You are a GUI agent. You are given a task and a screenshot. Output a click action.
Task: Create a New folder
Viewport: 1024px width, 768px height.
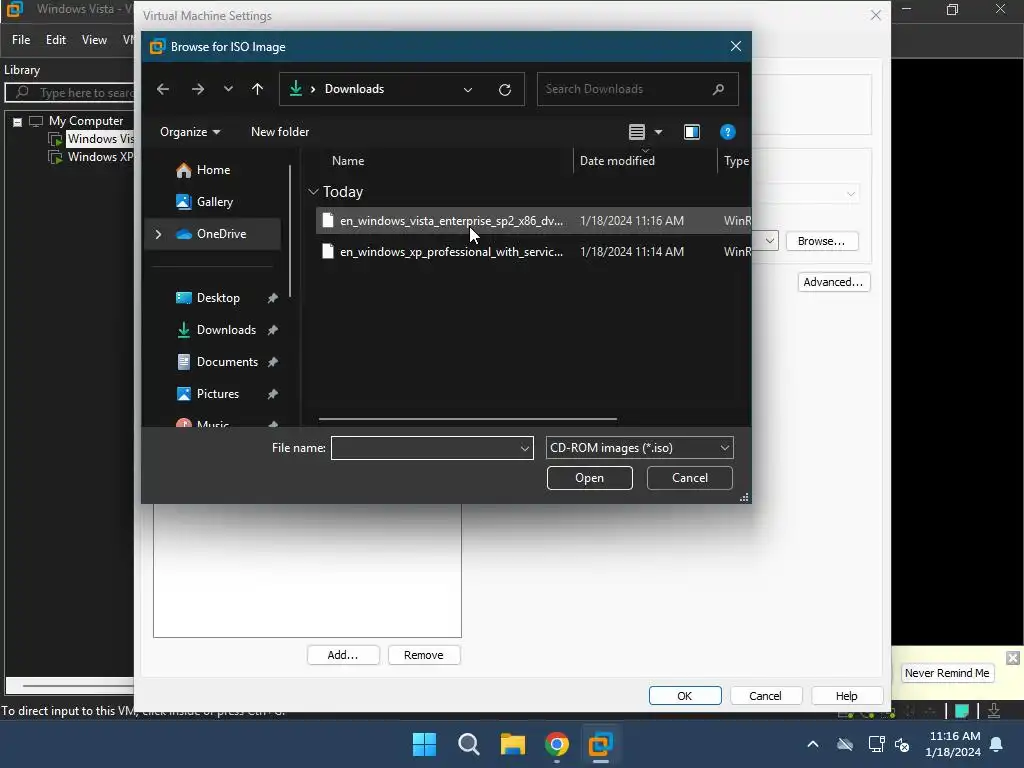[x=280, y=132]
